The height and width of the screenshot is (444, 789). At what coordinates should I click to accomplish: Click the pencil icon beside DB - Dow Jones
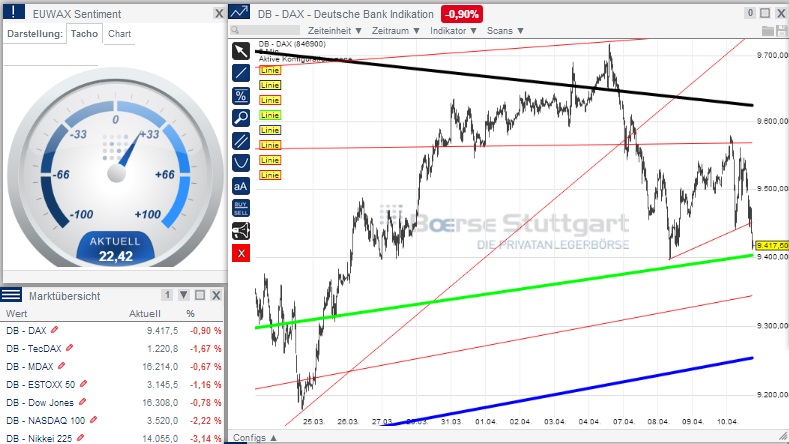click(82, 402)
